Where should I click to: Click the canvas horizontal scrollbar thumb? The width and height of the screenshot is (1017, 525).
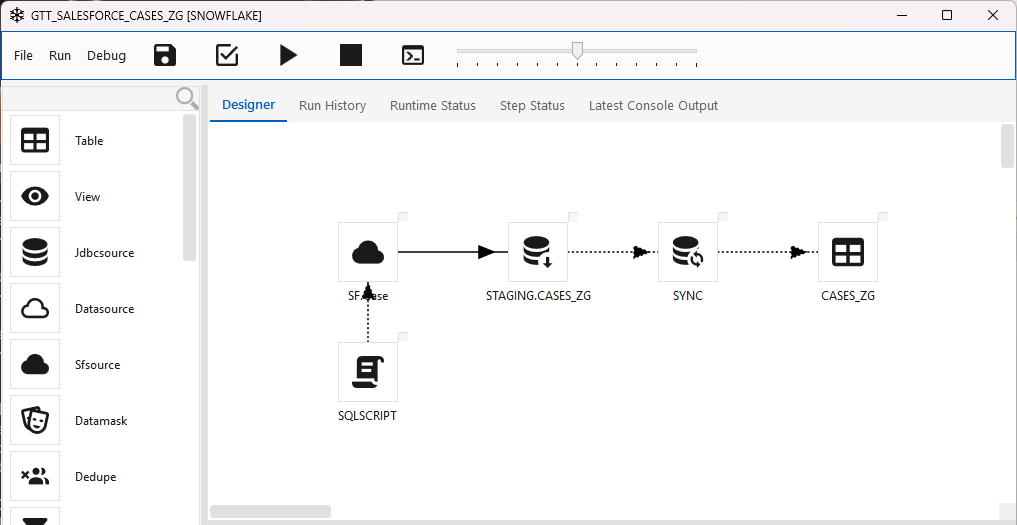[270, 511]
